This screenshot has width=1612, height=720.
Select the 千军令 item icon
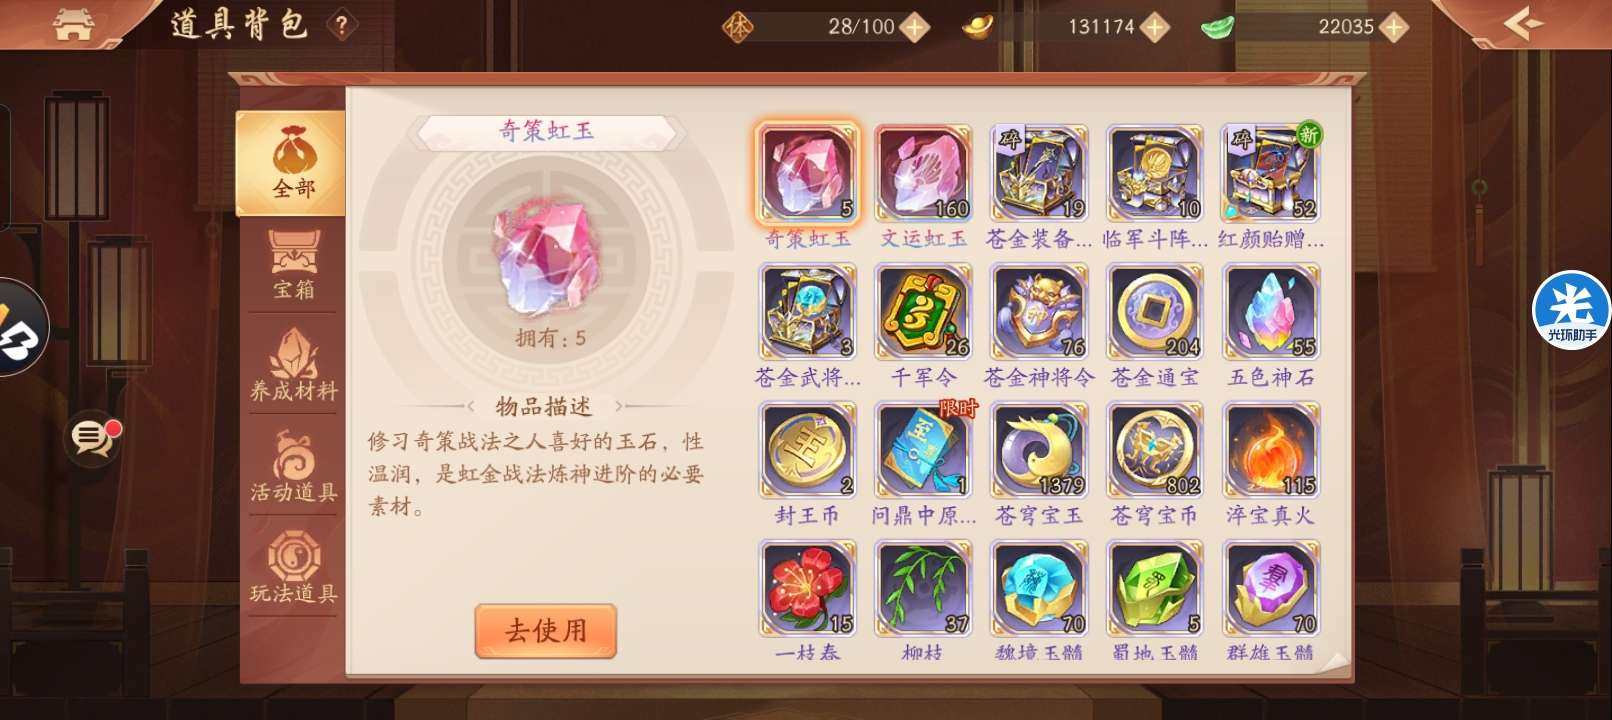923,312
